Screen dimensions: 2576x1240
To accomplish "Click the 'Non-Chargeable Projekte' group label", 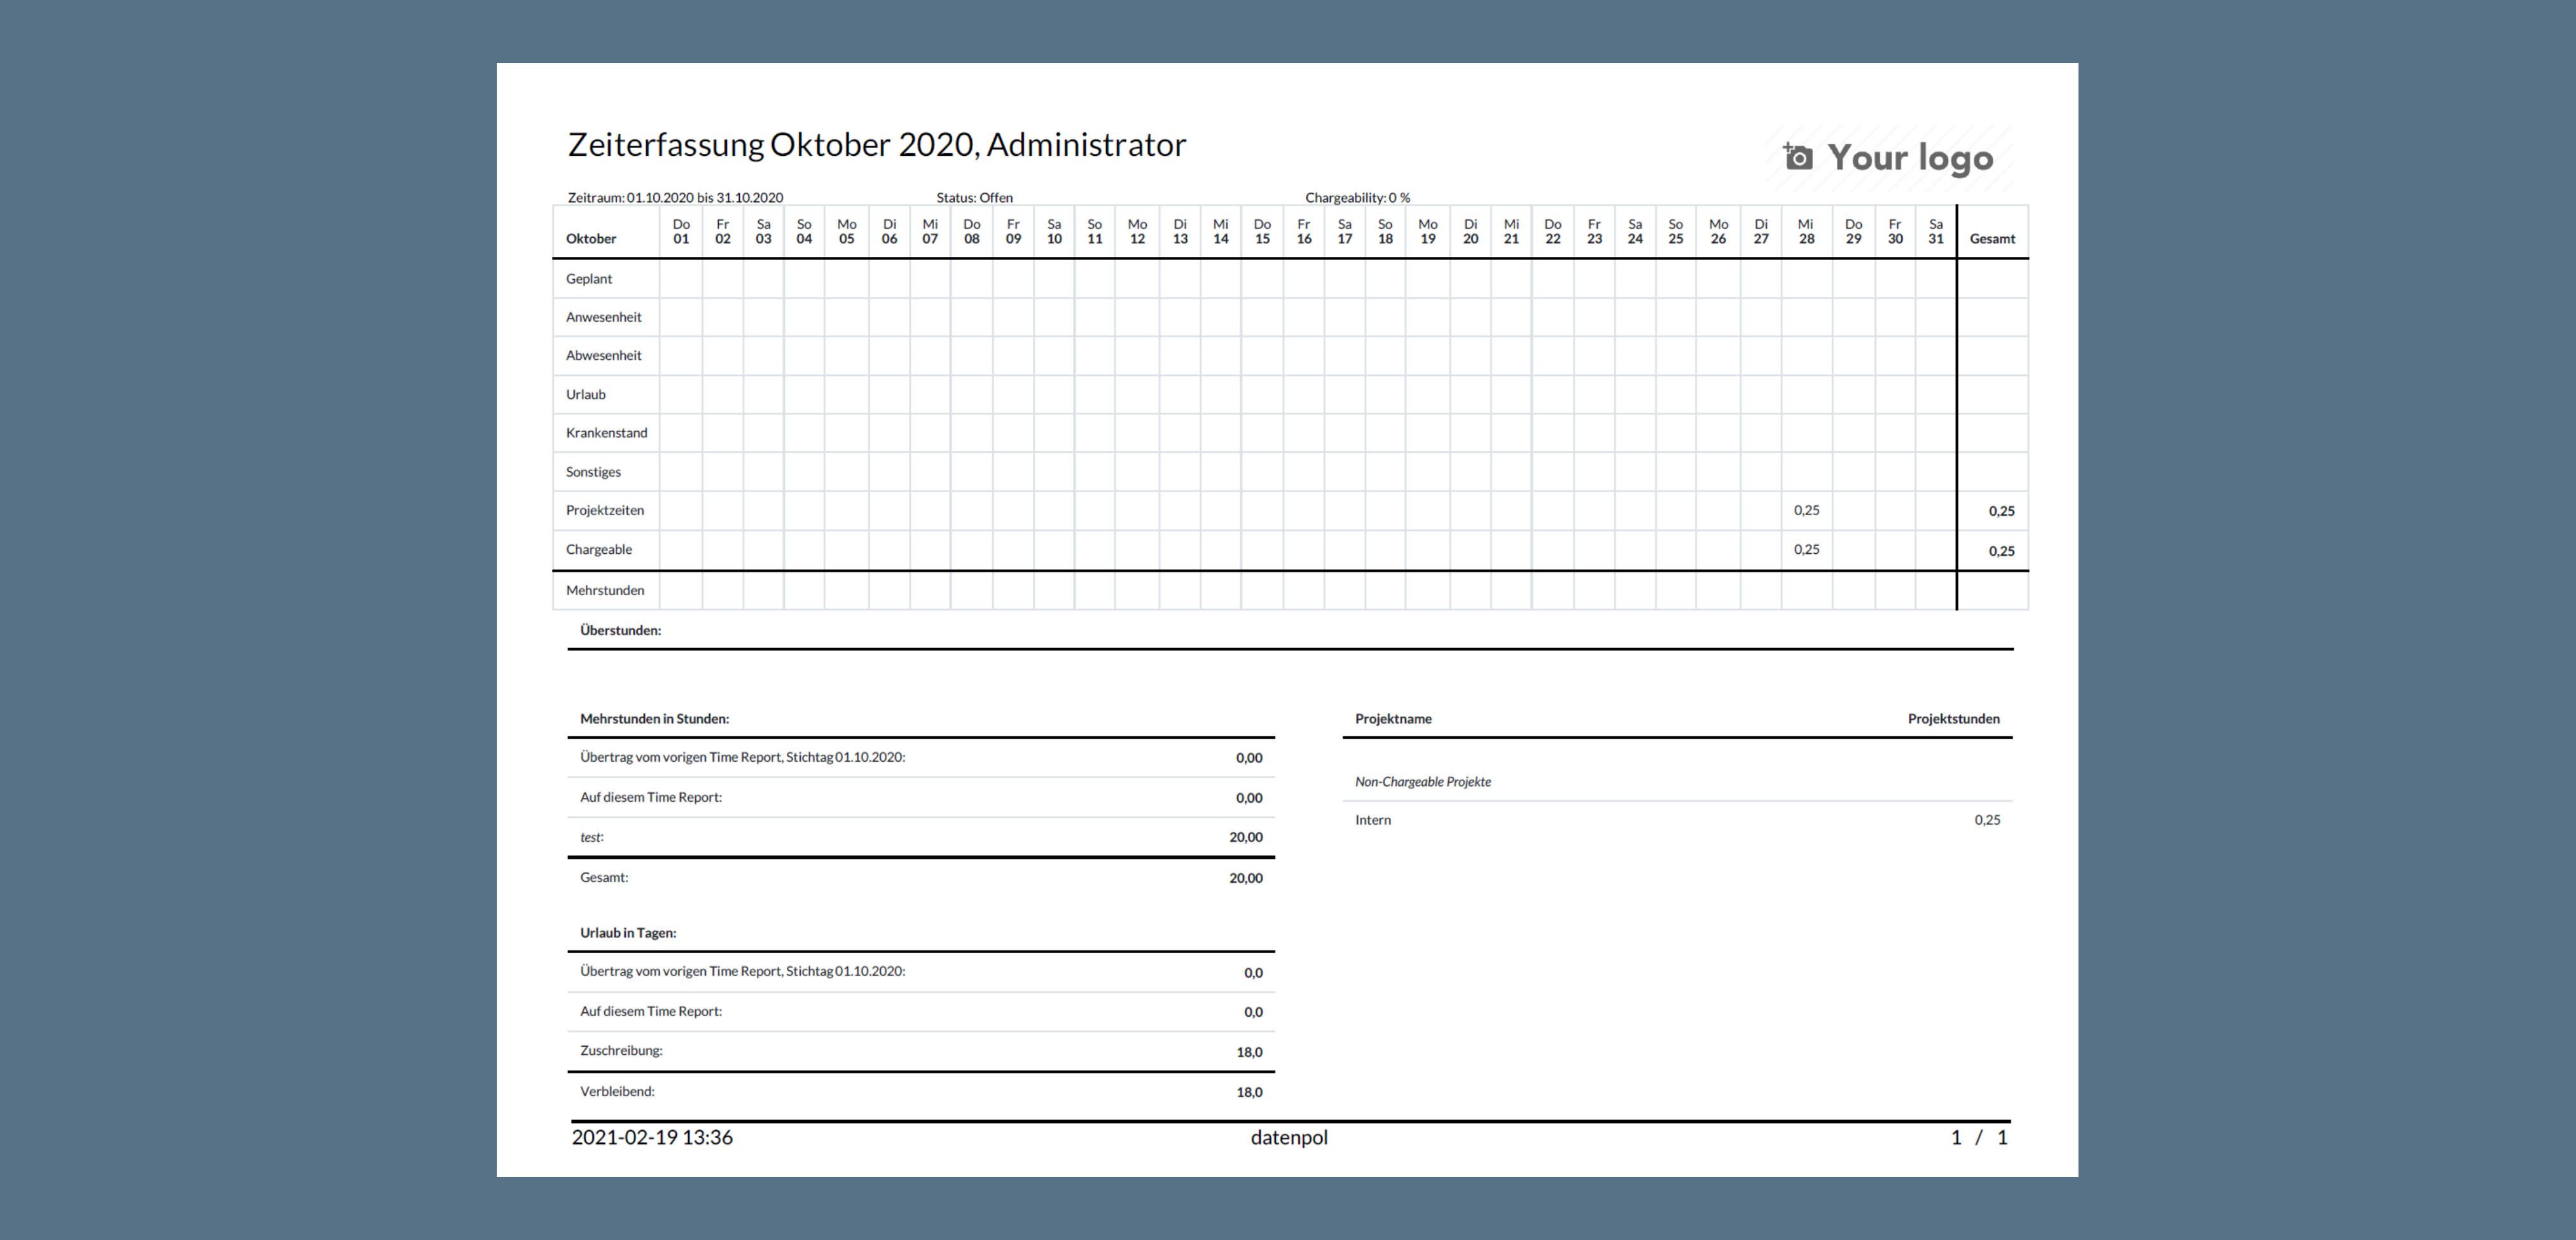I will (x=1423, y=782).
